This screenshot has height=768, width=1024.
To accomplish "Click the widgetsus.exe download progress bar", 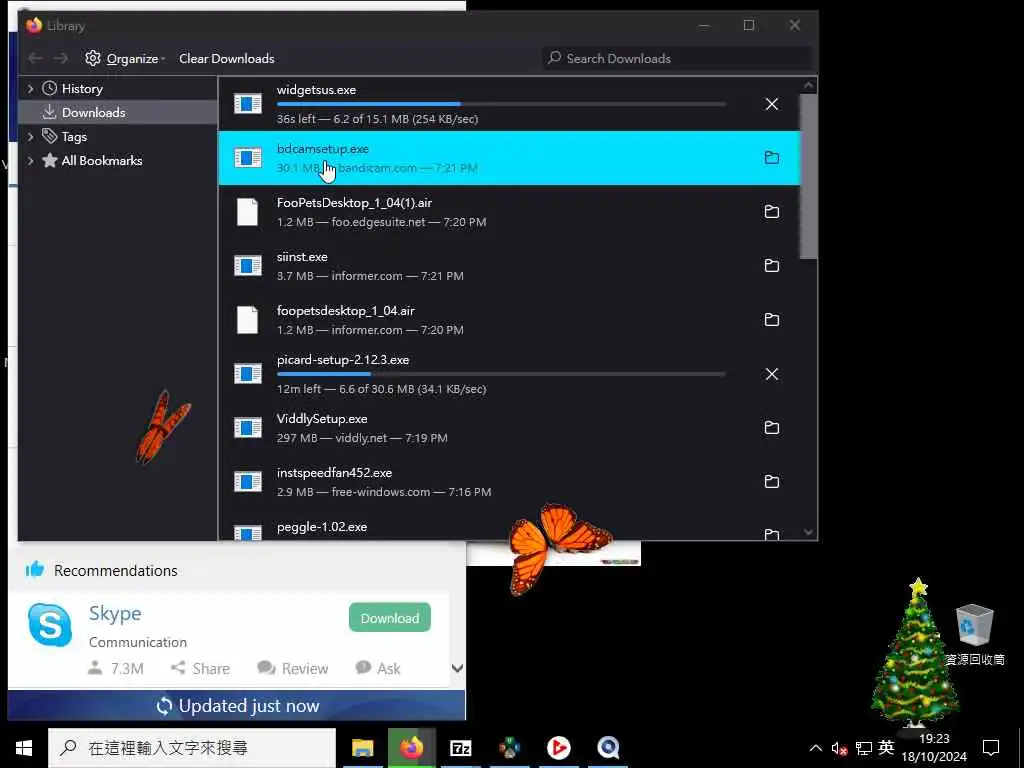I will tap(501, 104).
